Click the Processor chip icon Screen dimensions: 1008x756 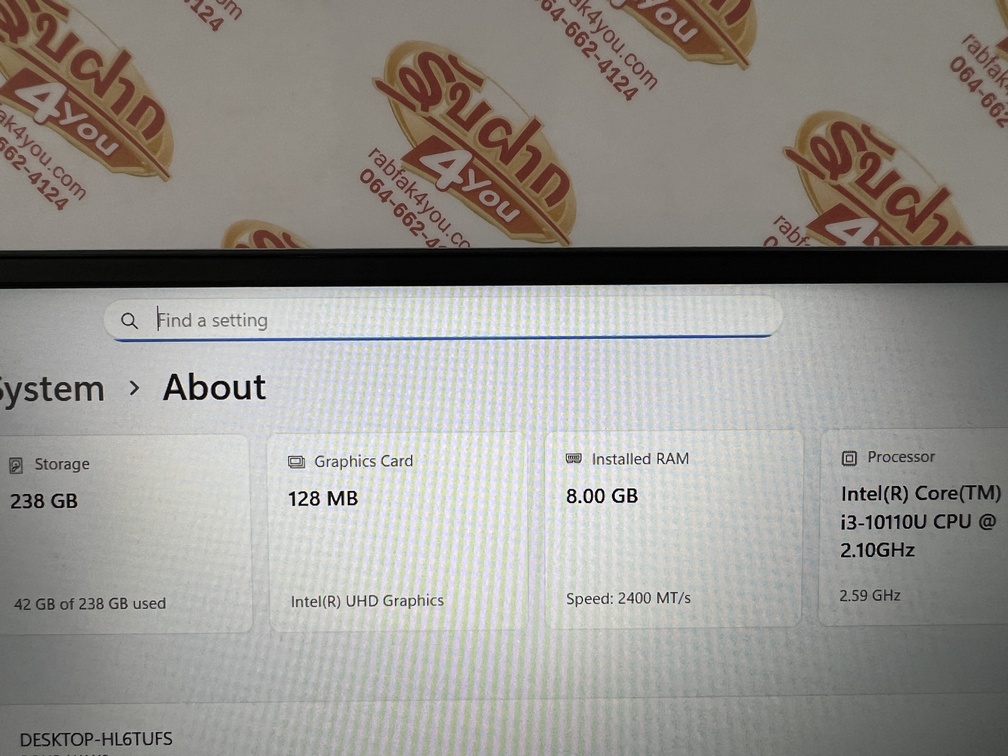(849, 458)
